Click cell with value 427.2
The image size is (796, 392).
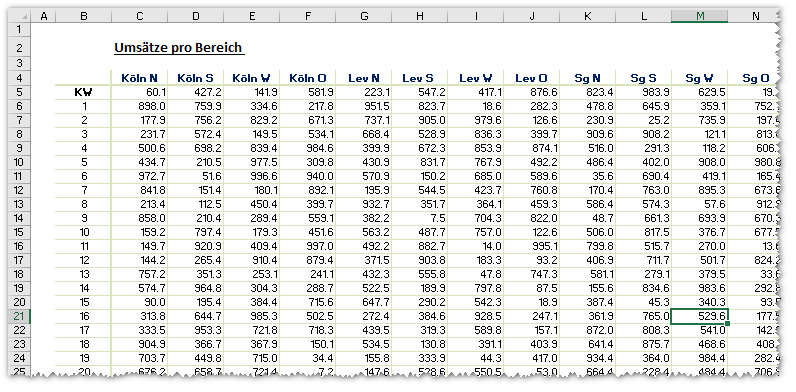pos(195,92)
